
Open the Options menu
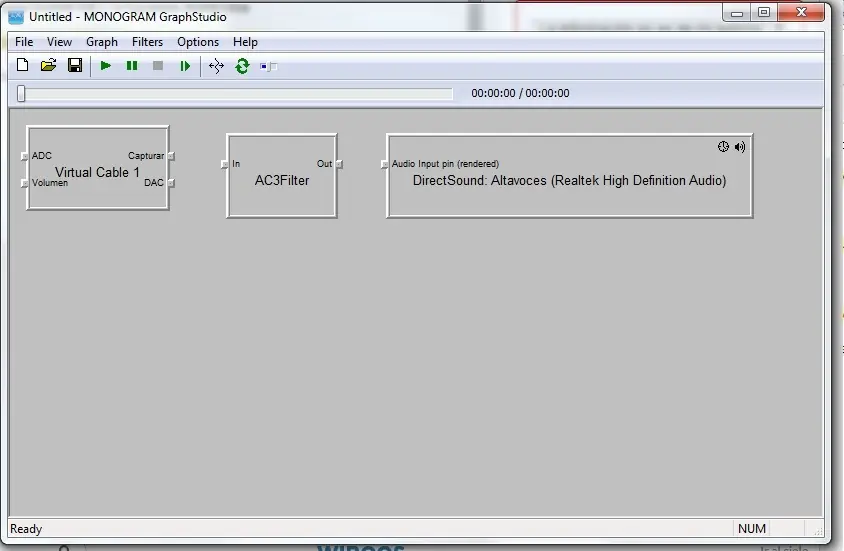coord(198,42)
